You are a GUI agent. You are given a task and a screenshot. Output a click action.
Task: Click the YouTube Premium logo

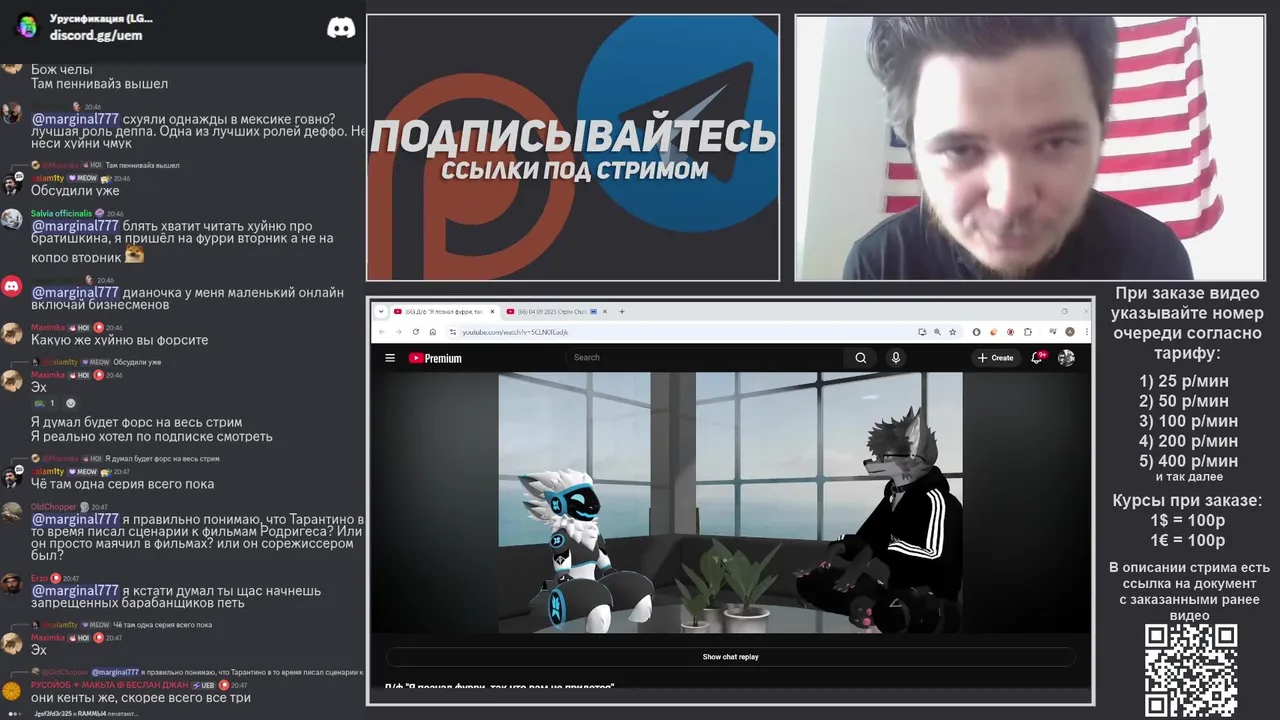click(435, 358)
